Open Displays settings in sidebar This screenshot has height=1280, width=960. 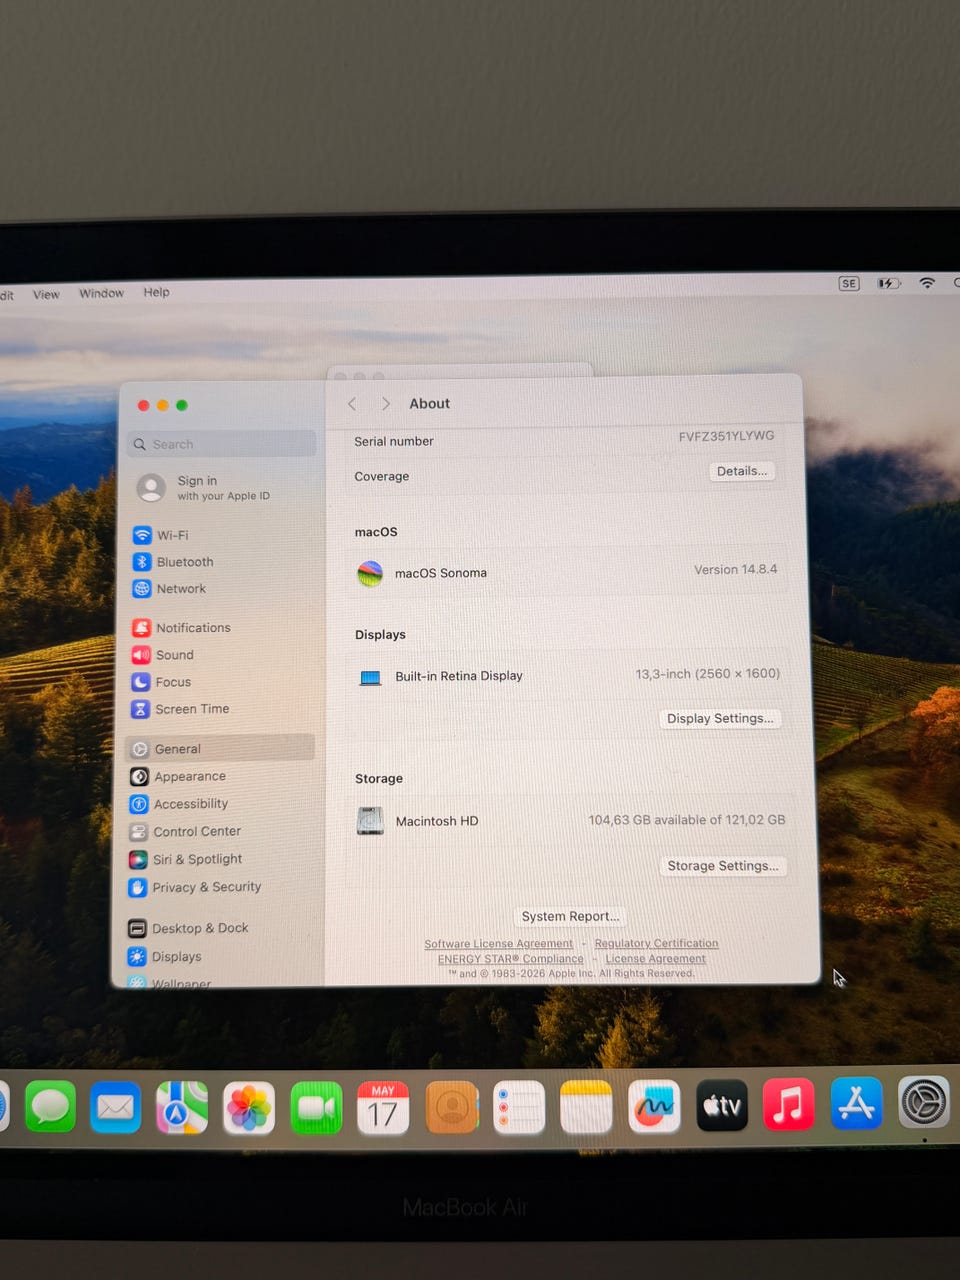coord(164,957)
